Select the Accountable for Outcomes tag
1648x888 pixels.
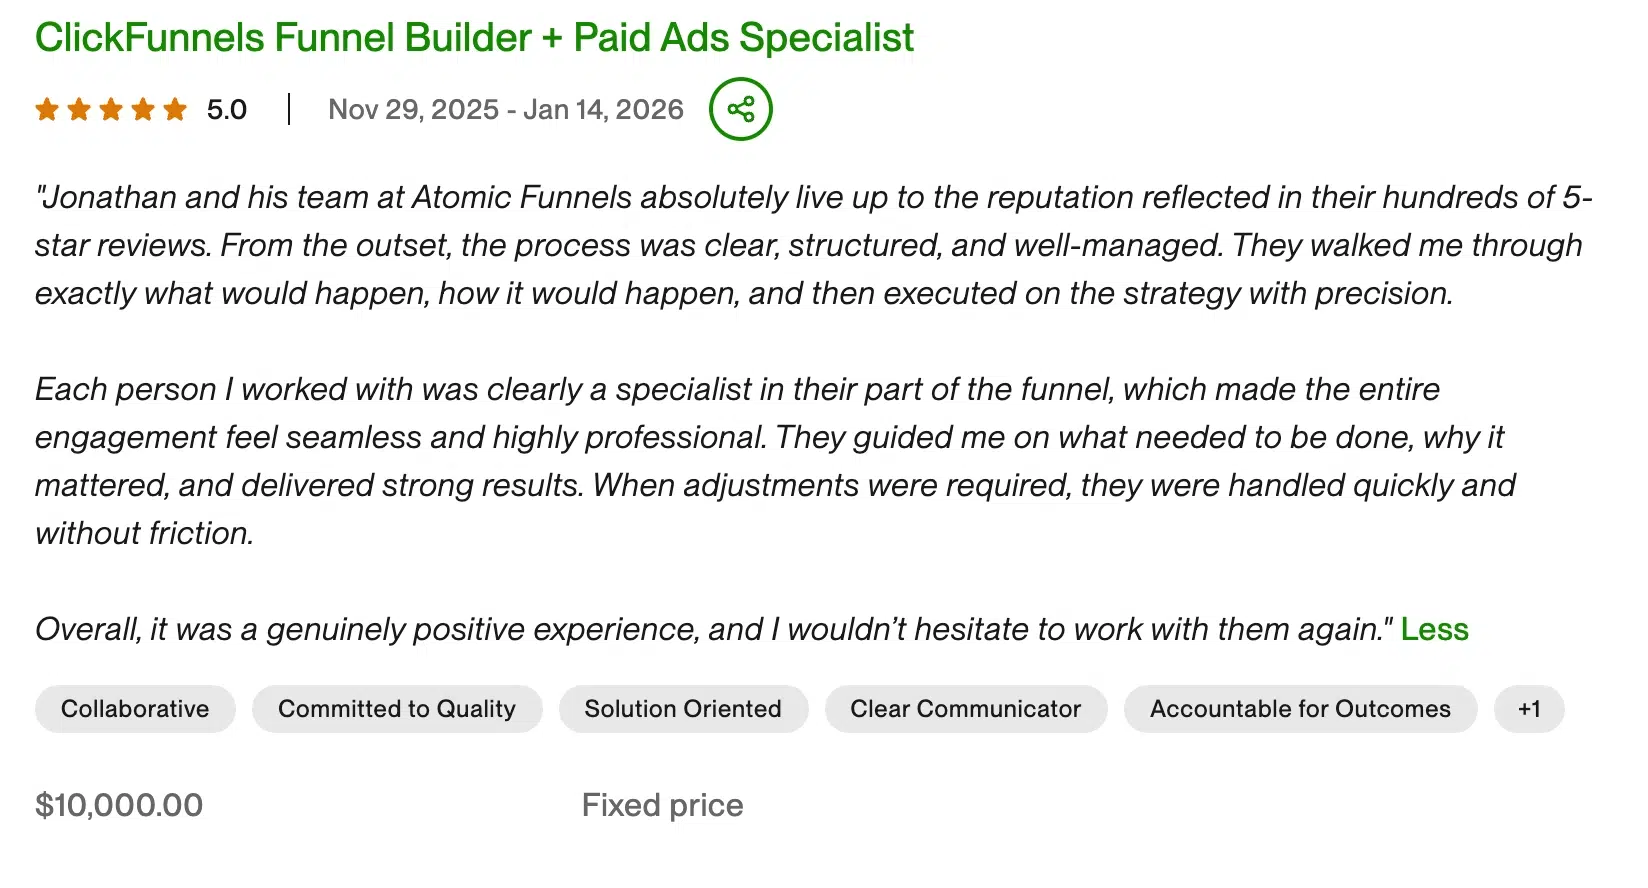[1300, 709]
